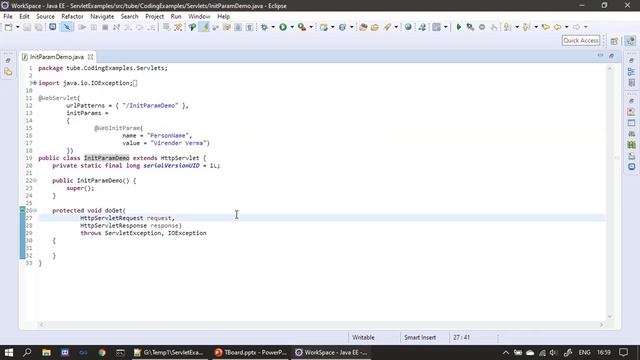Open the Forward history dropdown arrow

(586, 27)
